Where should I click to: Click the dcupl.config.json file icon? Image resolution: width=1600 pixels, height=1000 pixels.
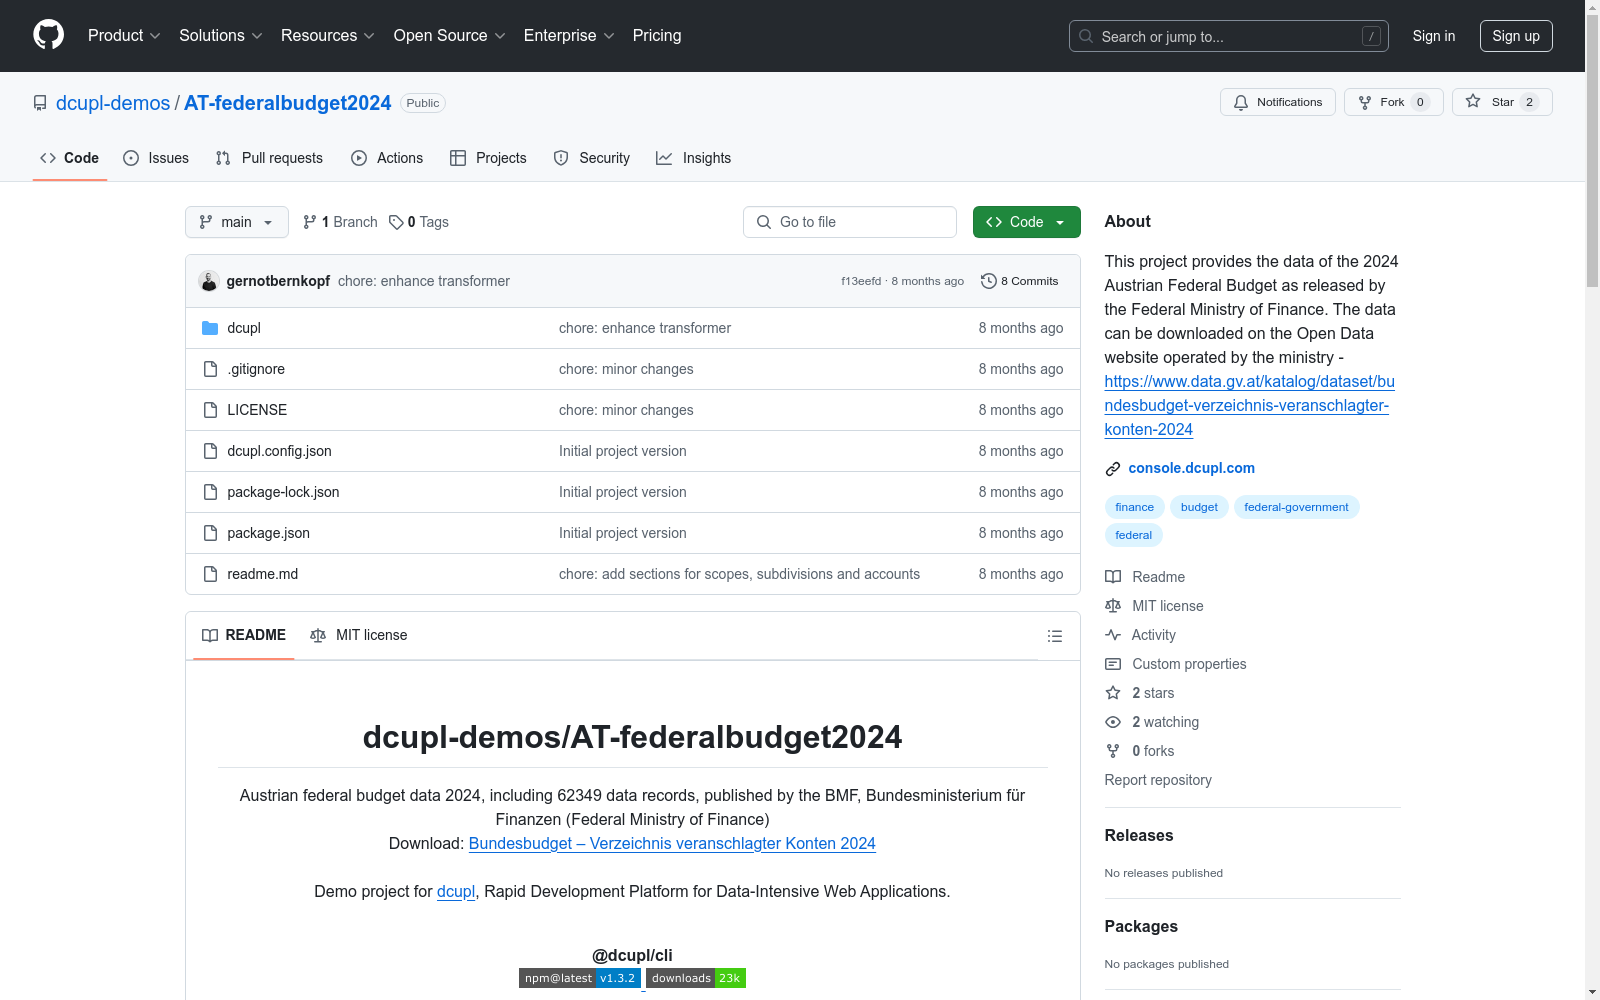click(x=210, y=451)
